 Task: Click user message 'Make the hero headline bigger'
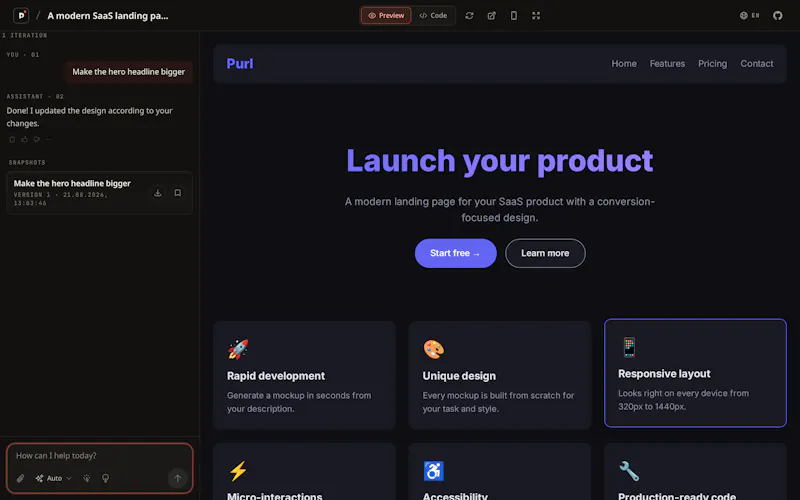click(x=129, y=72)
